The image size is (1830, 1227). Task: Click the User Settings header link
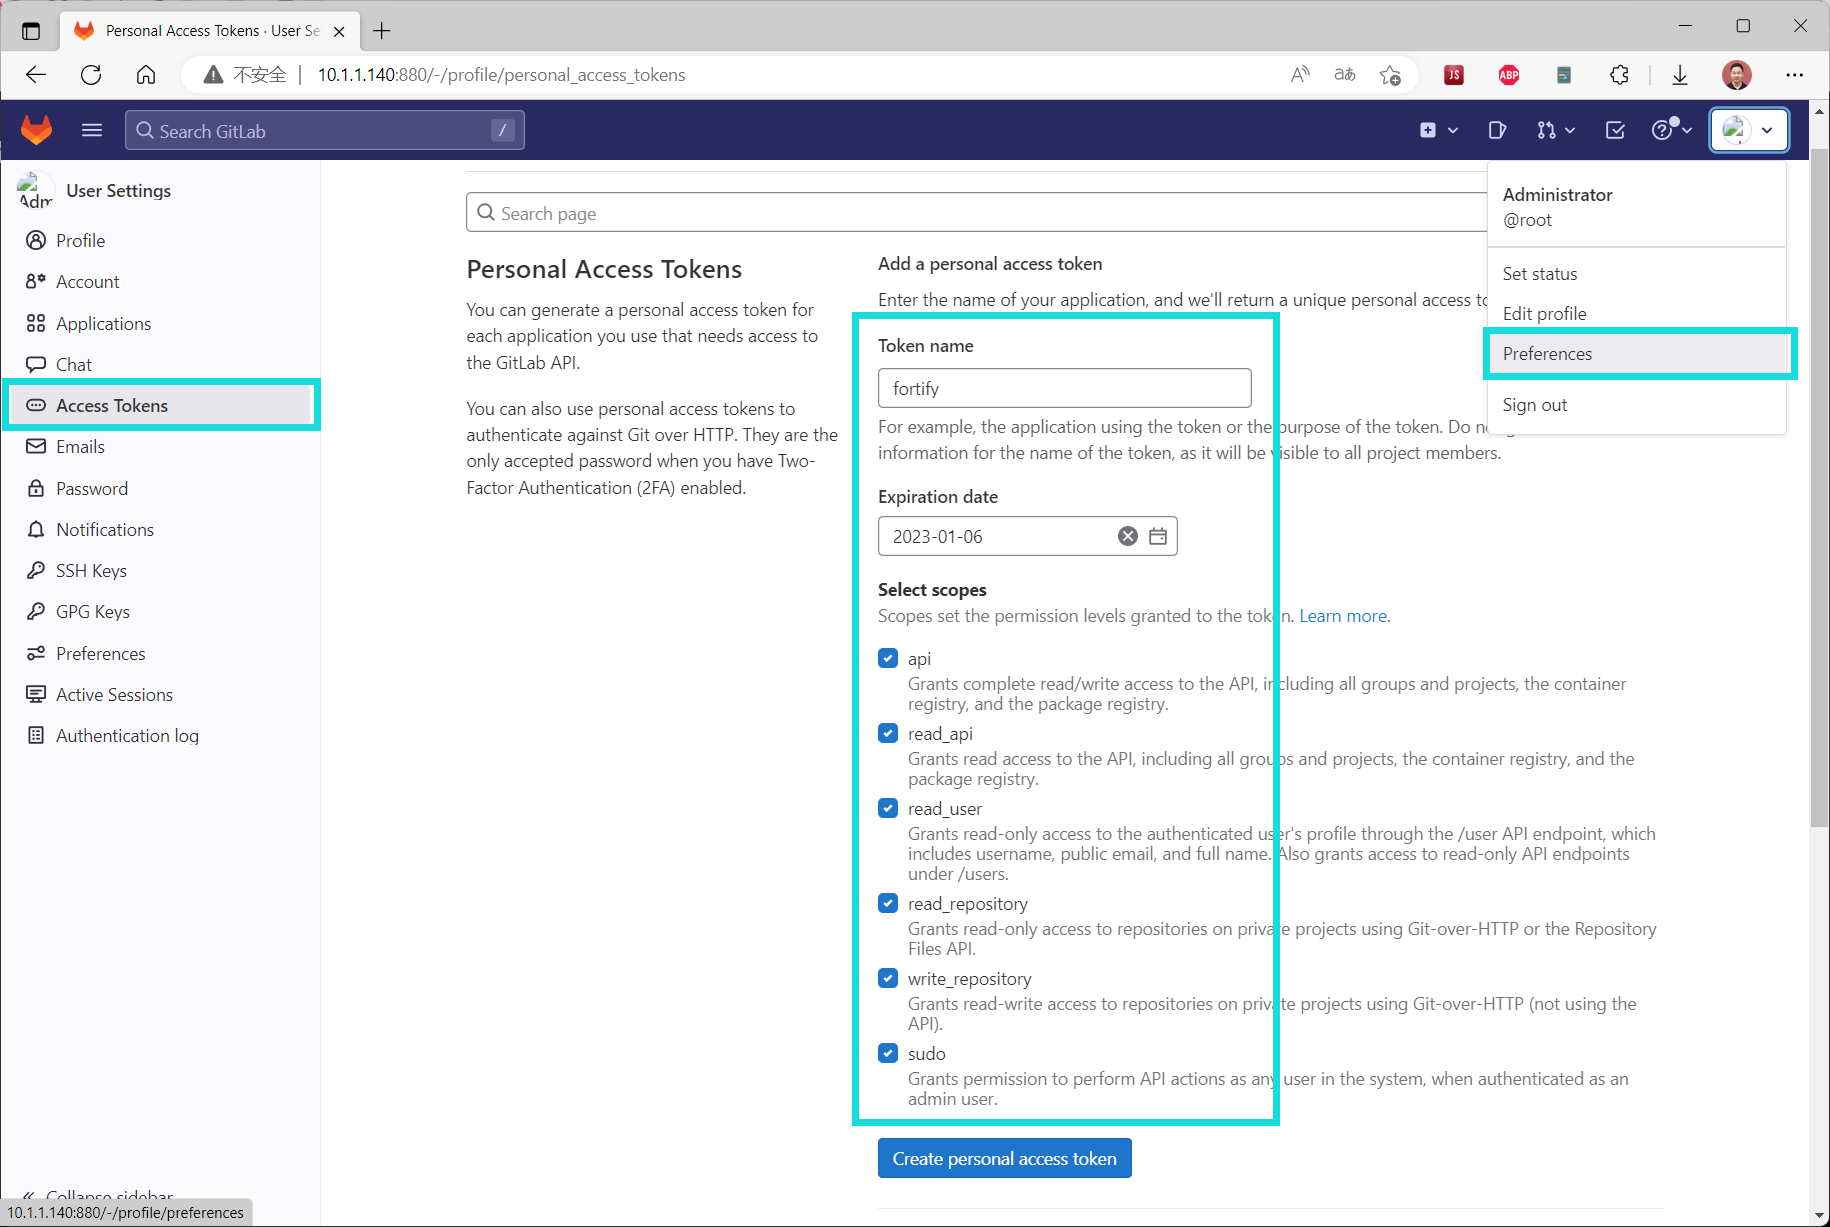(x=118, y=190)
